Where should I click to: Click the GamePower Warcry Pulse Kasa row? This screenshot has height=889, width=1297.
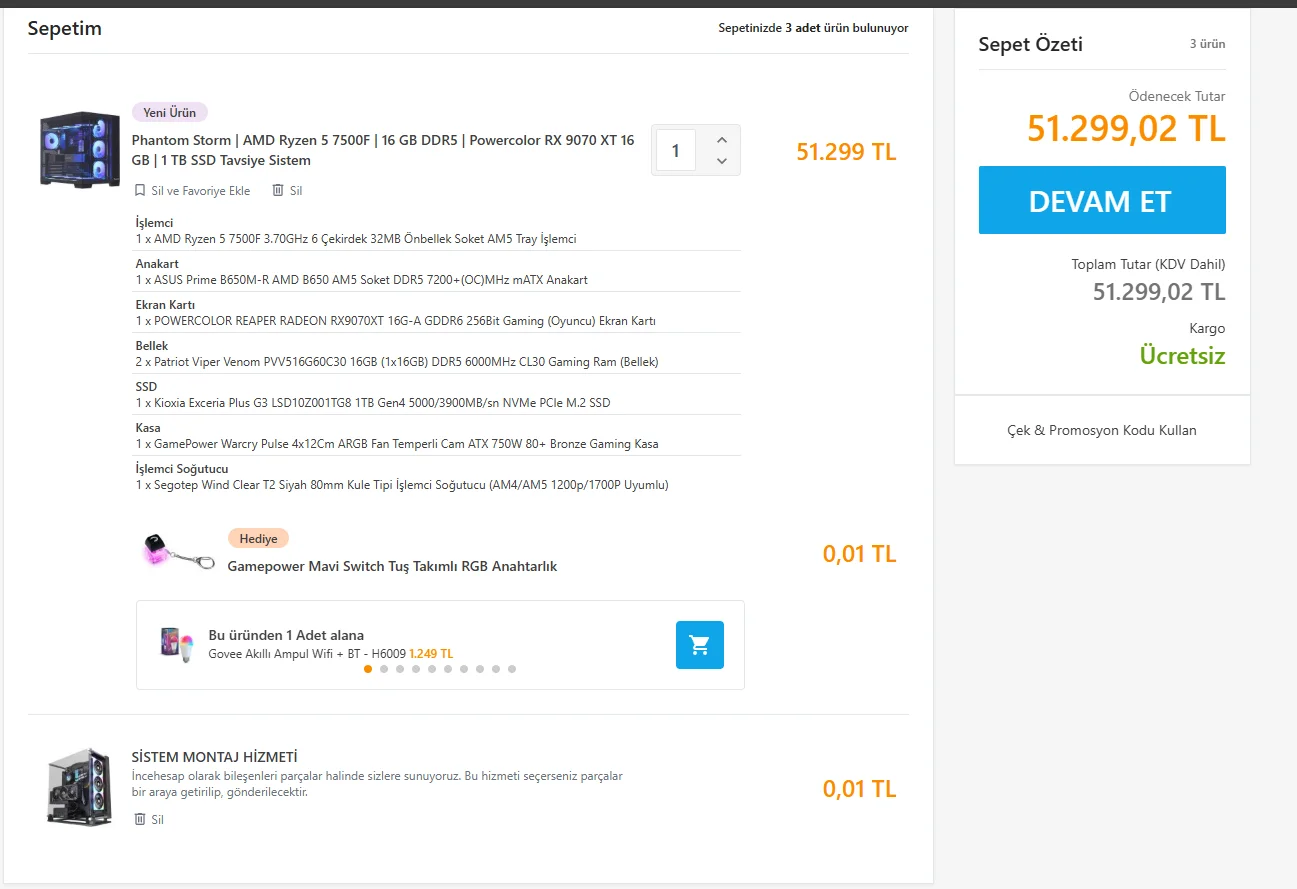click(x=438, y=435)
